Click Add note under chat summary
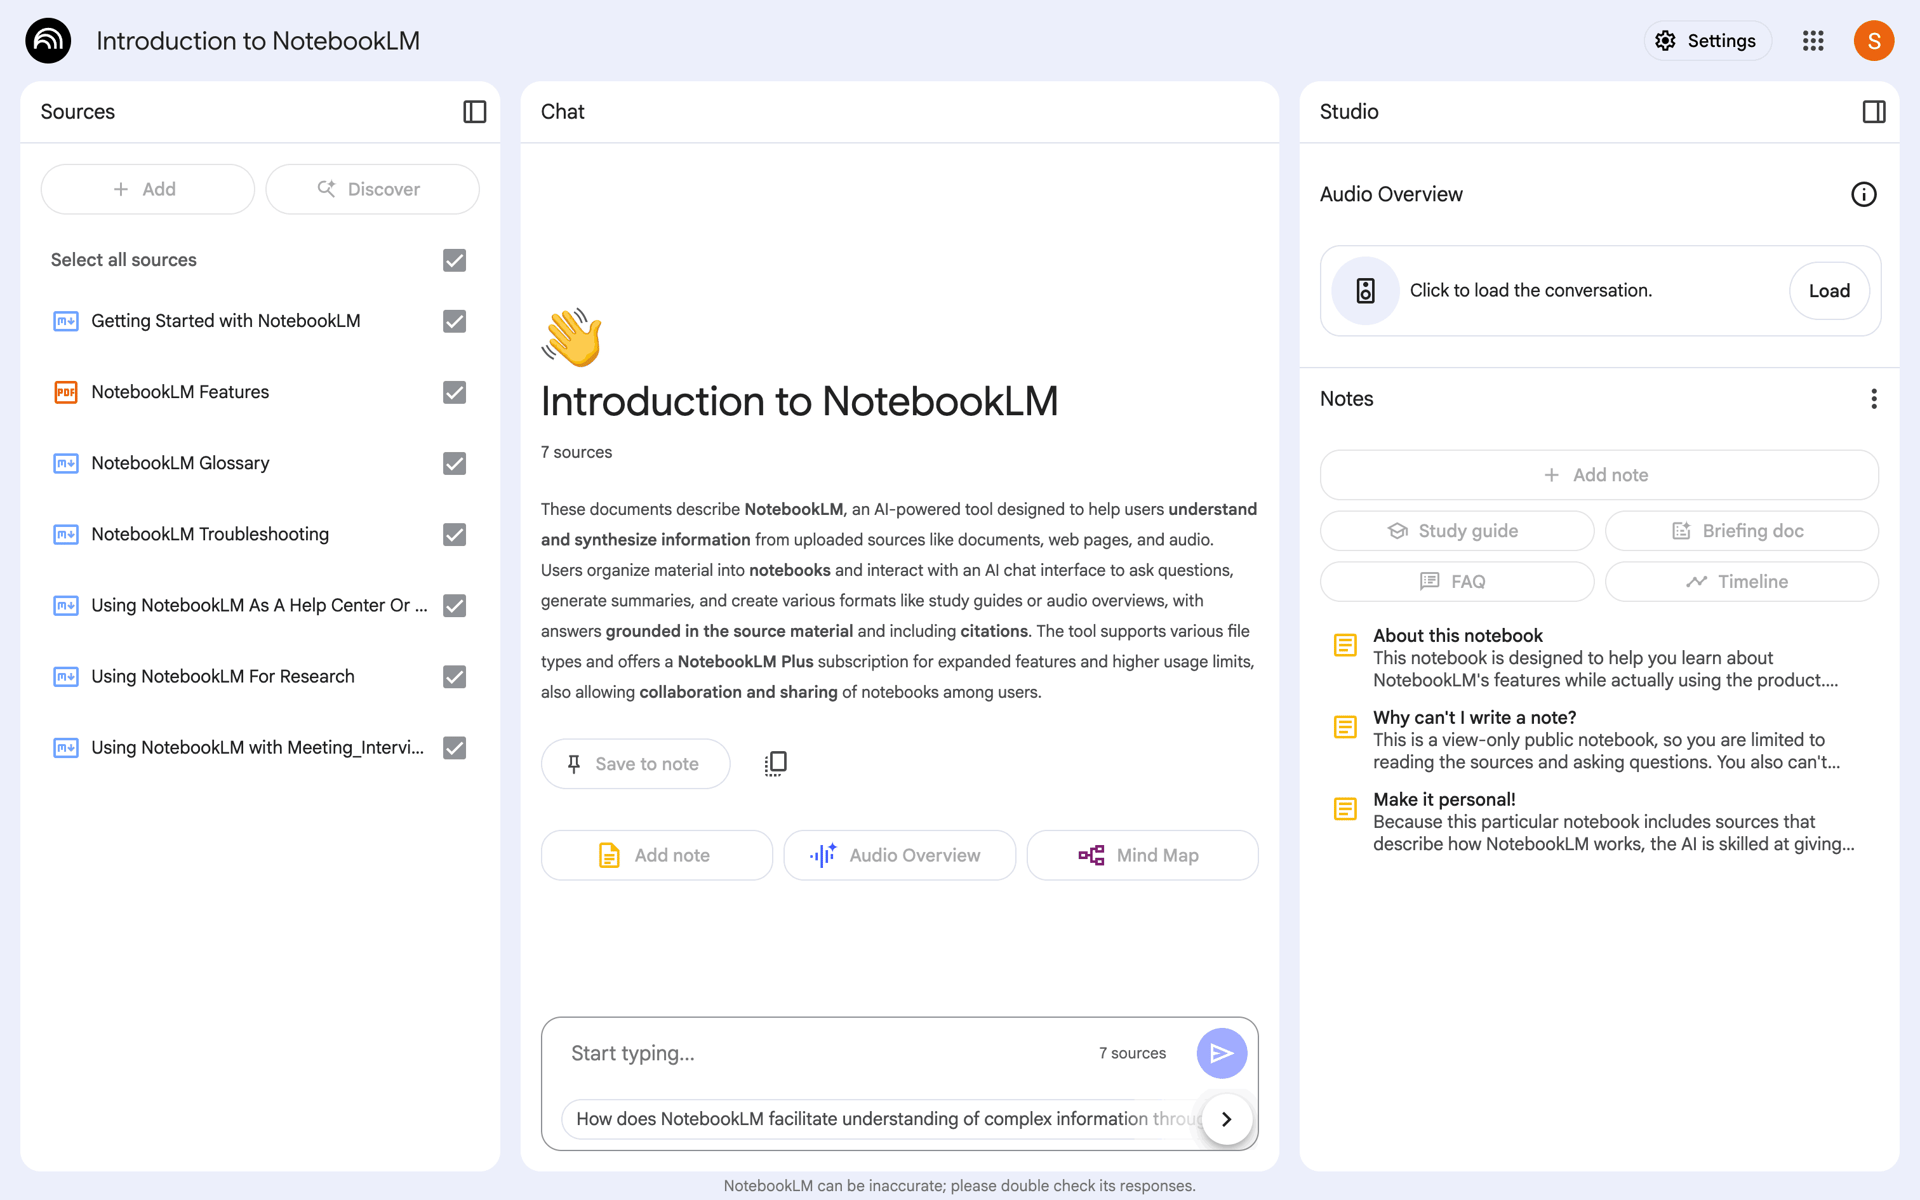The image size is (1920, 1200). (656, 855)
